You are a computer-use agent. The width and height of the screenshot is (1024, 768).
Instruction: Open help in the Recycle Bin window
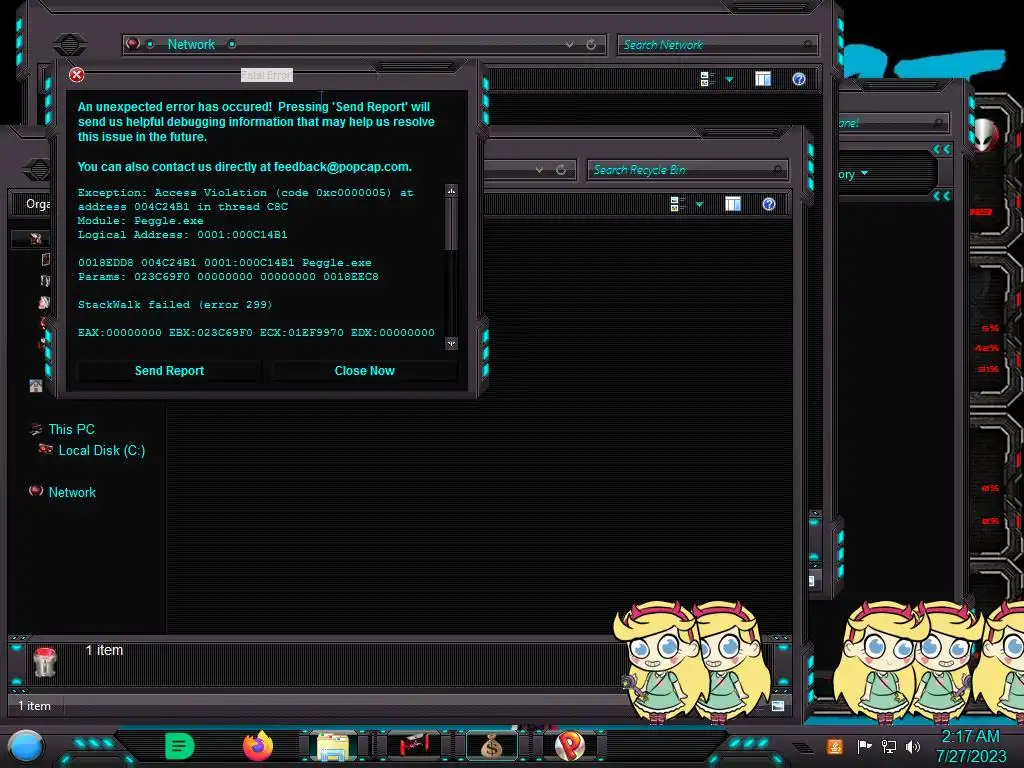(769, 204)
